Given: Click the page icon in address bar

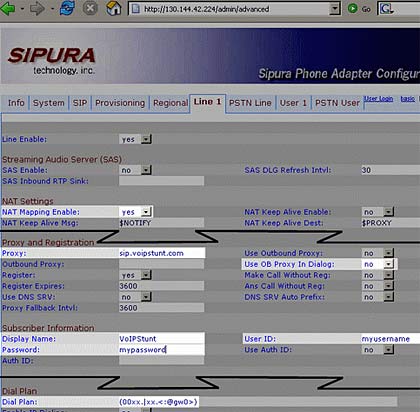Looking at the screenshot, I should pyautogui.click(x=135, y=9).
